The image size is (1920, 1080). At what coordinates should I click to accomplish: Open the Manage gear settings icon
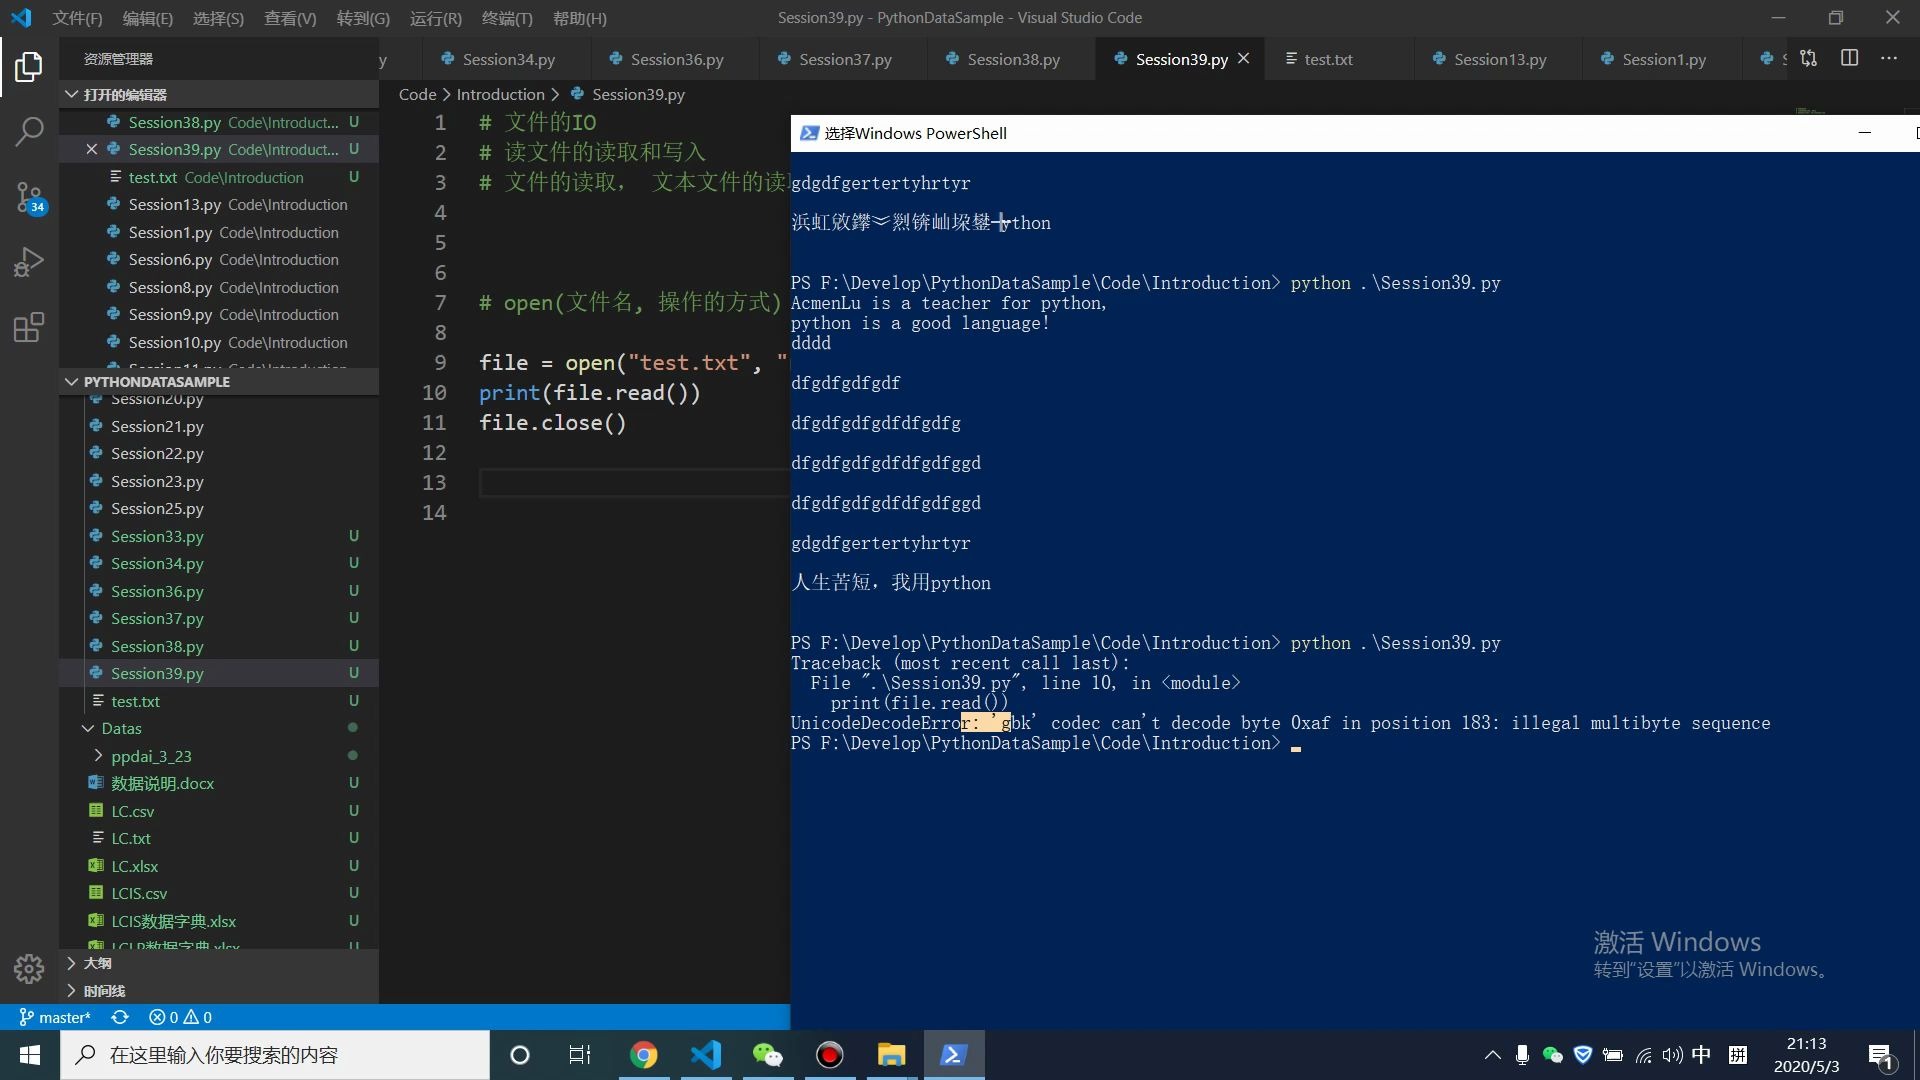[29, 968]
